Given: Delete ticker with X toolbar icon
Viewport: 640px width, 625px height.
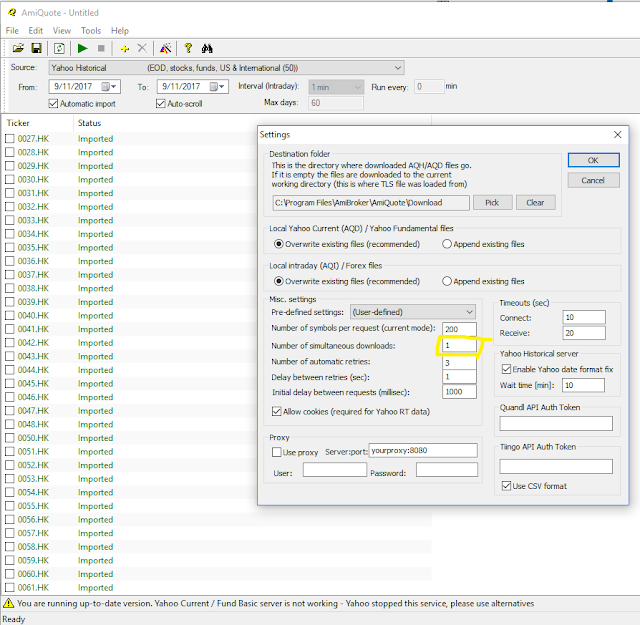Looking at the screenshot, I should pos(142,49).
